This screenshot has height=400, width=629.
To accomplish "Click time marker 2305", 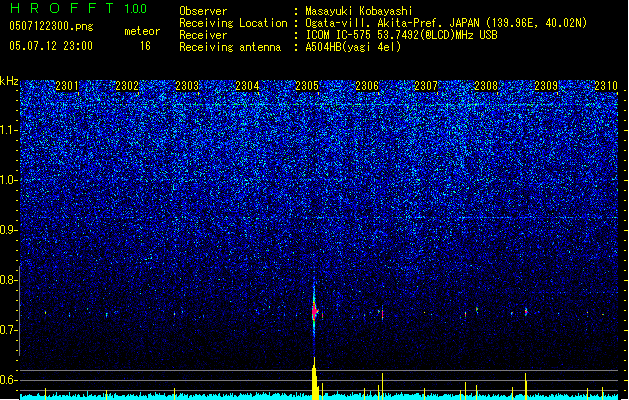I will [x=307, y=86].
